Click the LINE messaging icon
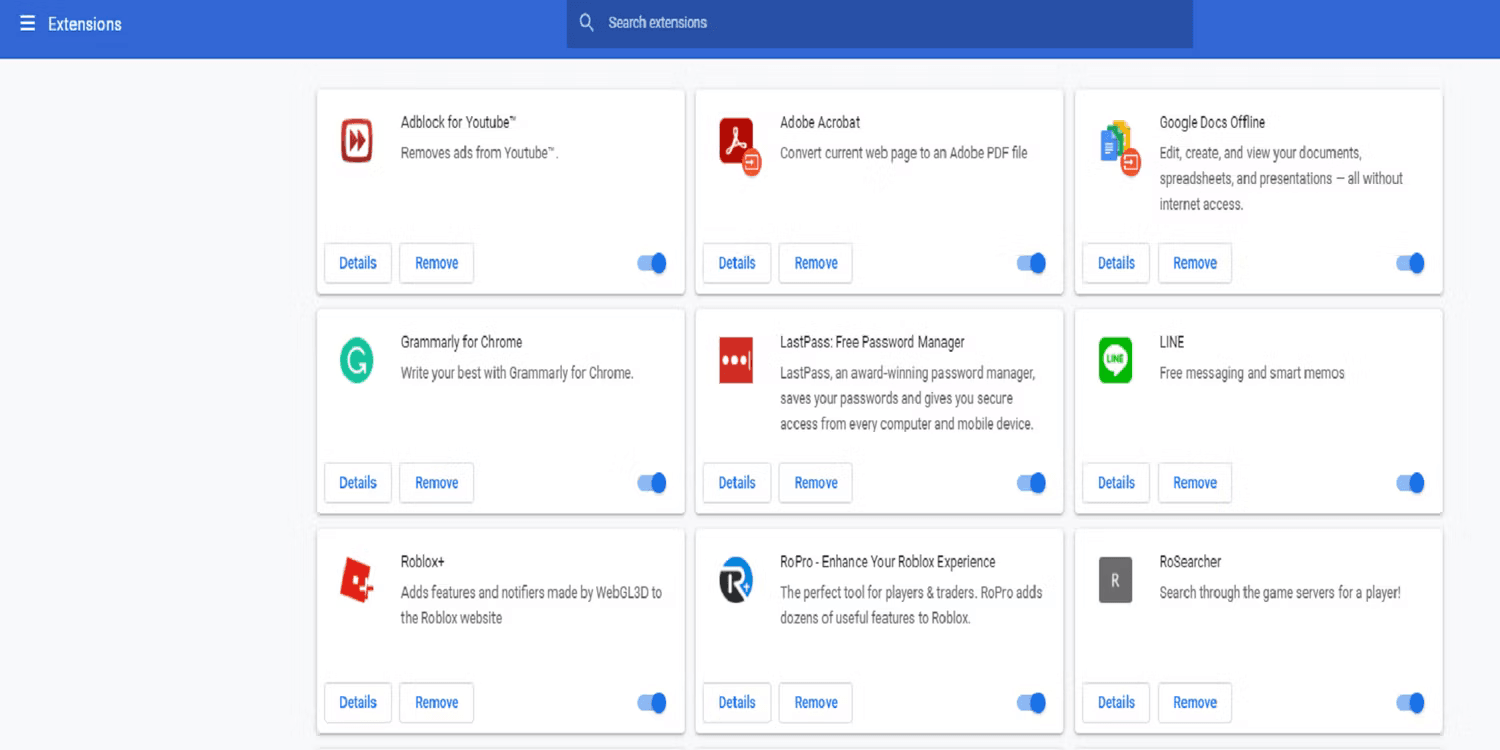Viewport: 1500px width, 750px height. tap(1114, 360)
